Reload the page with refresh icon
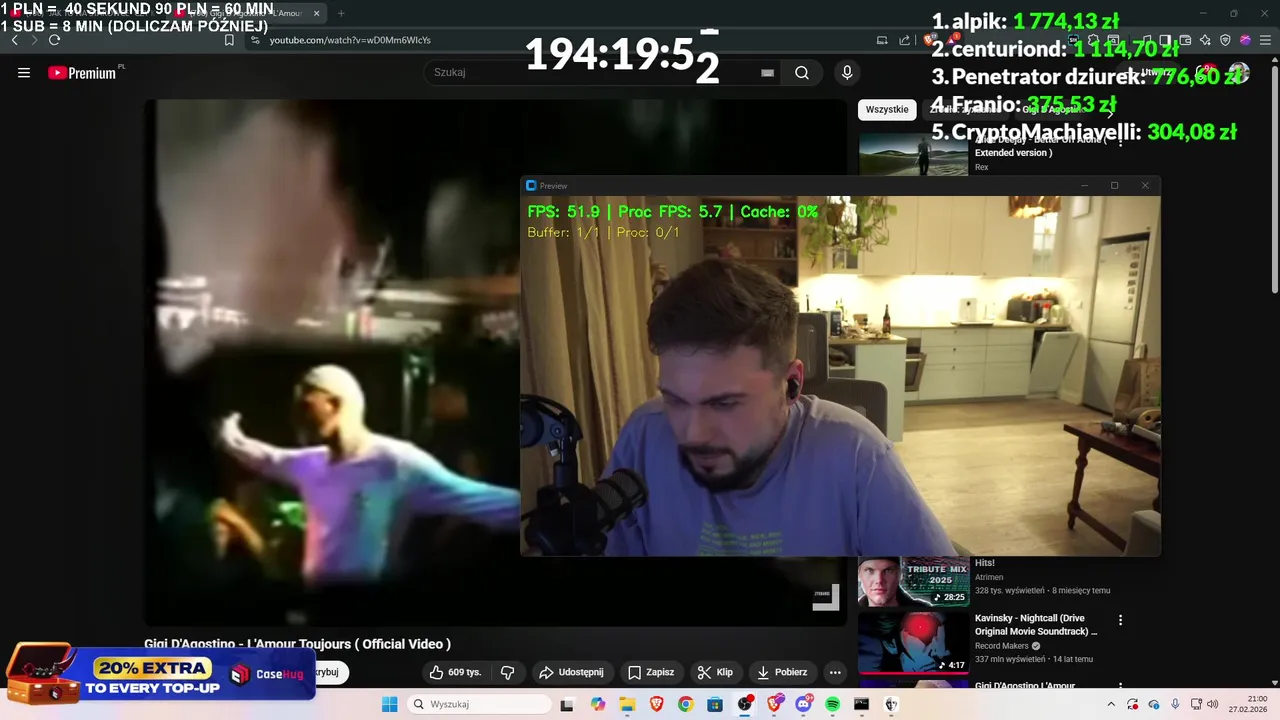This screenshot has width=1280, height=720. coord(54,40)
